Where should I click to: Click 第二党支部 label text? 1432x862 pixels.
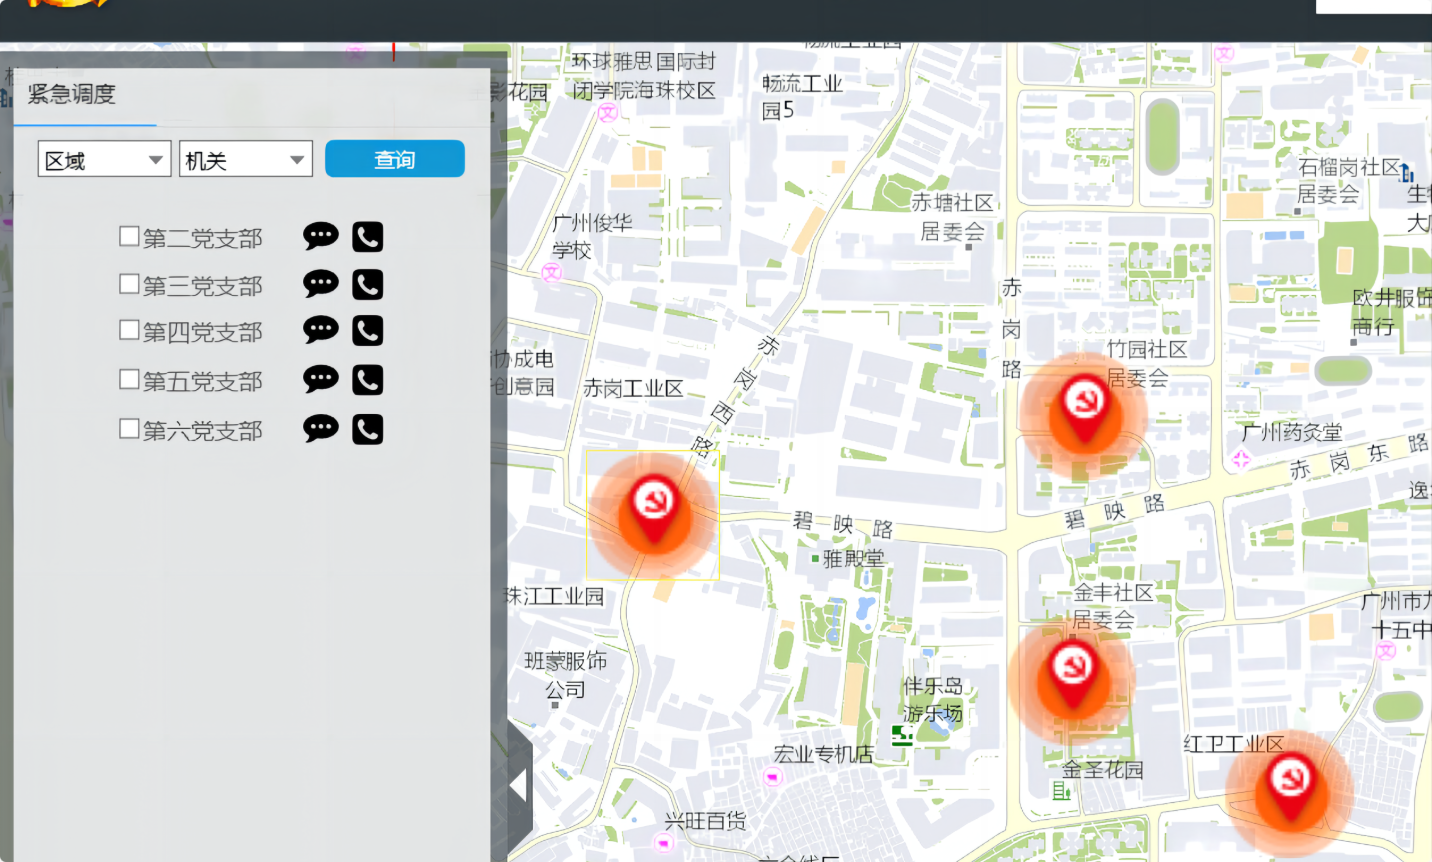(203, 238)
